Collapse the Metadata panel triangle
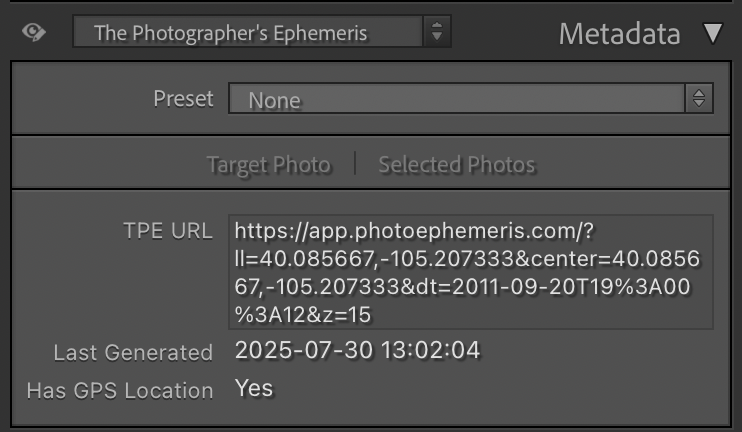This screenshot has width=742, height=432. pyautogui.click(x=712, y=34)
